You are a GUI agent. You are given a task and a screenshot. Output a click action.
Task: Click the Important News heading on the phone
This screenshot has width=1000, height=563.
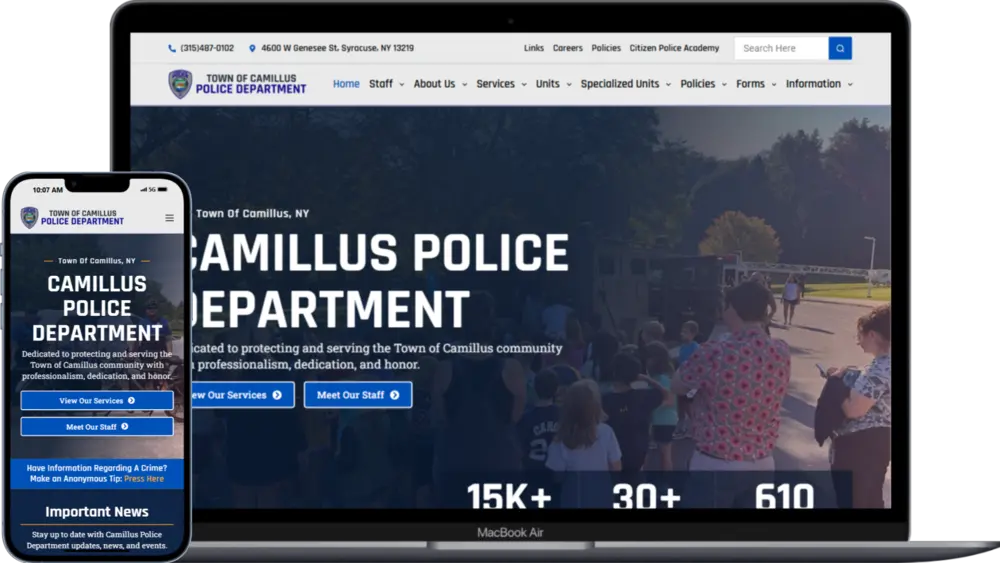pyautogui.click(x=97, y=511)
